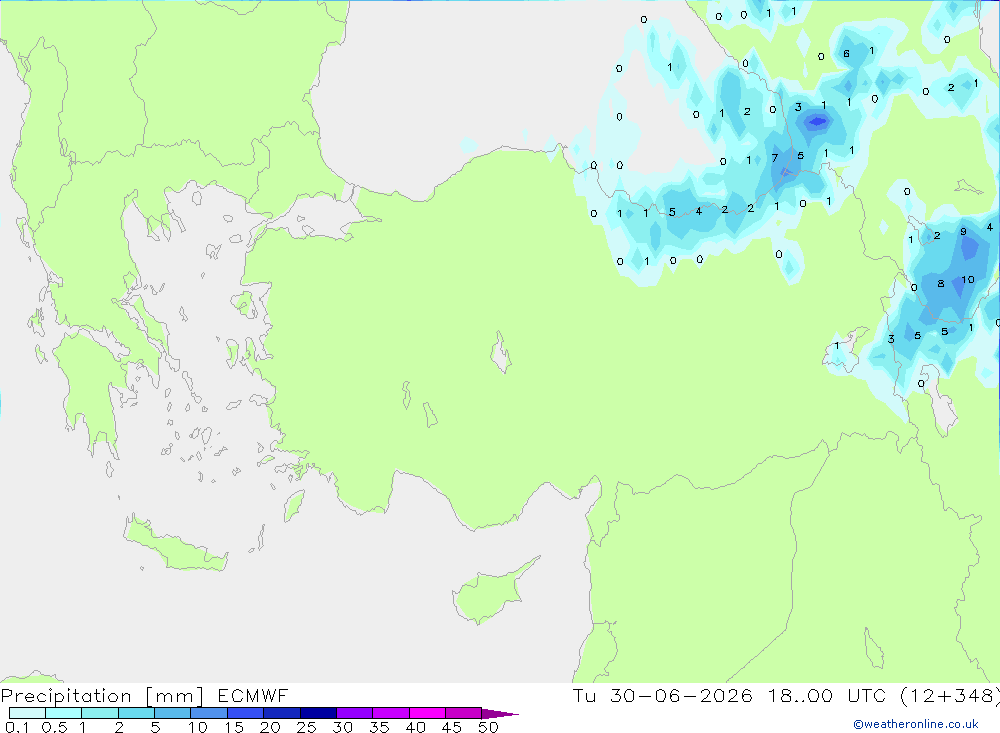Click the '18..00 UTC' time text
The width and height of the screenshot is (1000, 733).
[x=826, y=695]
